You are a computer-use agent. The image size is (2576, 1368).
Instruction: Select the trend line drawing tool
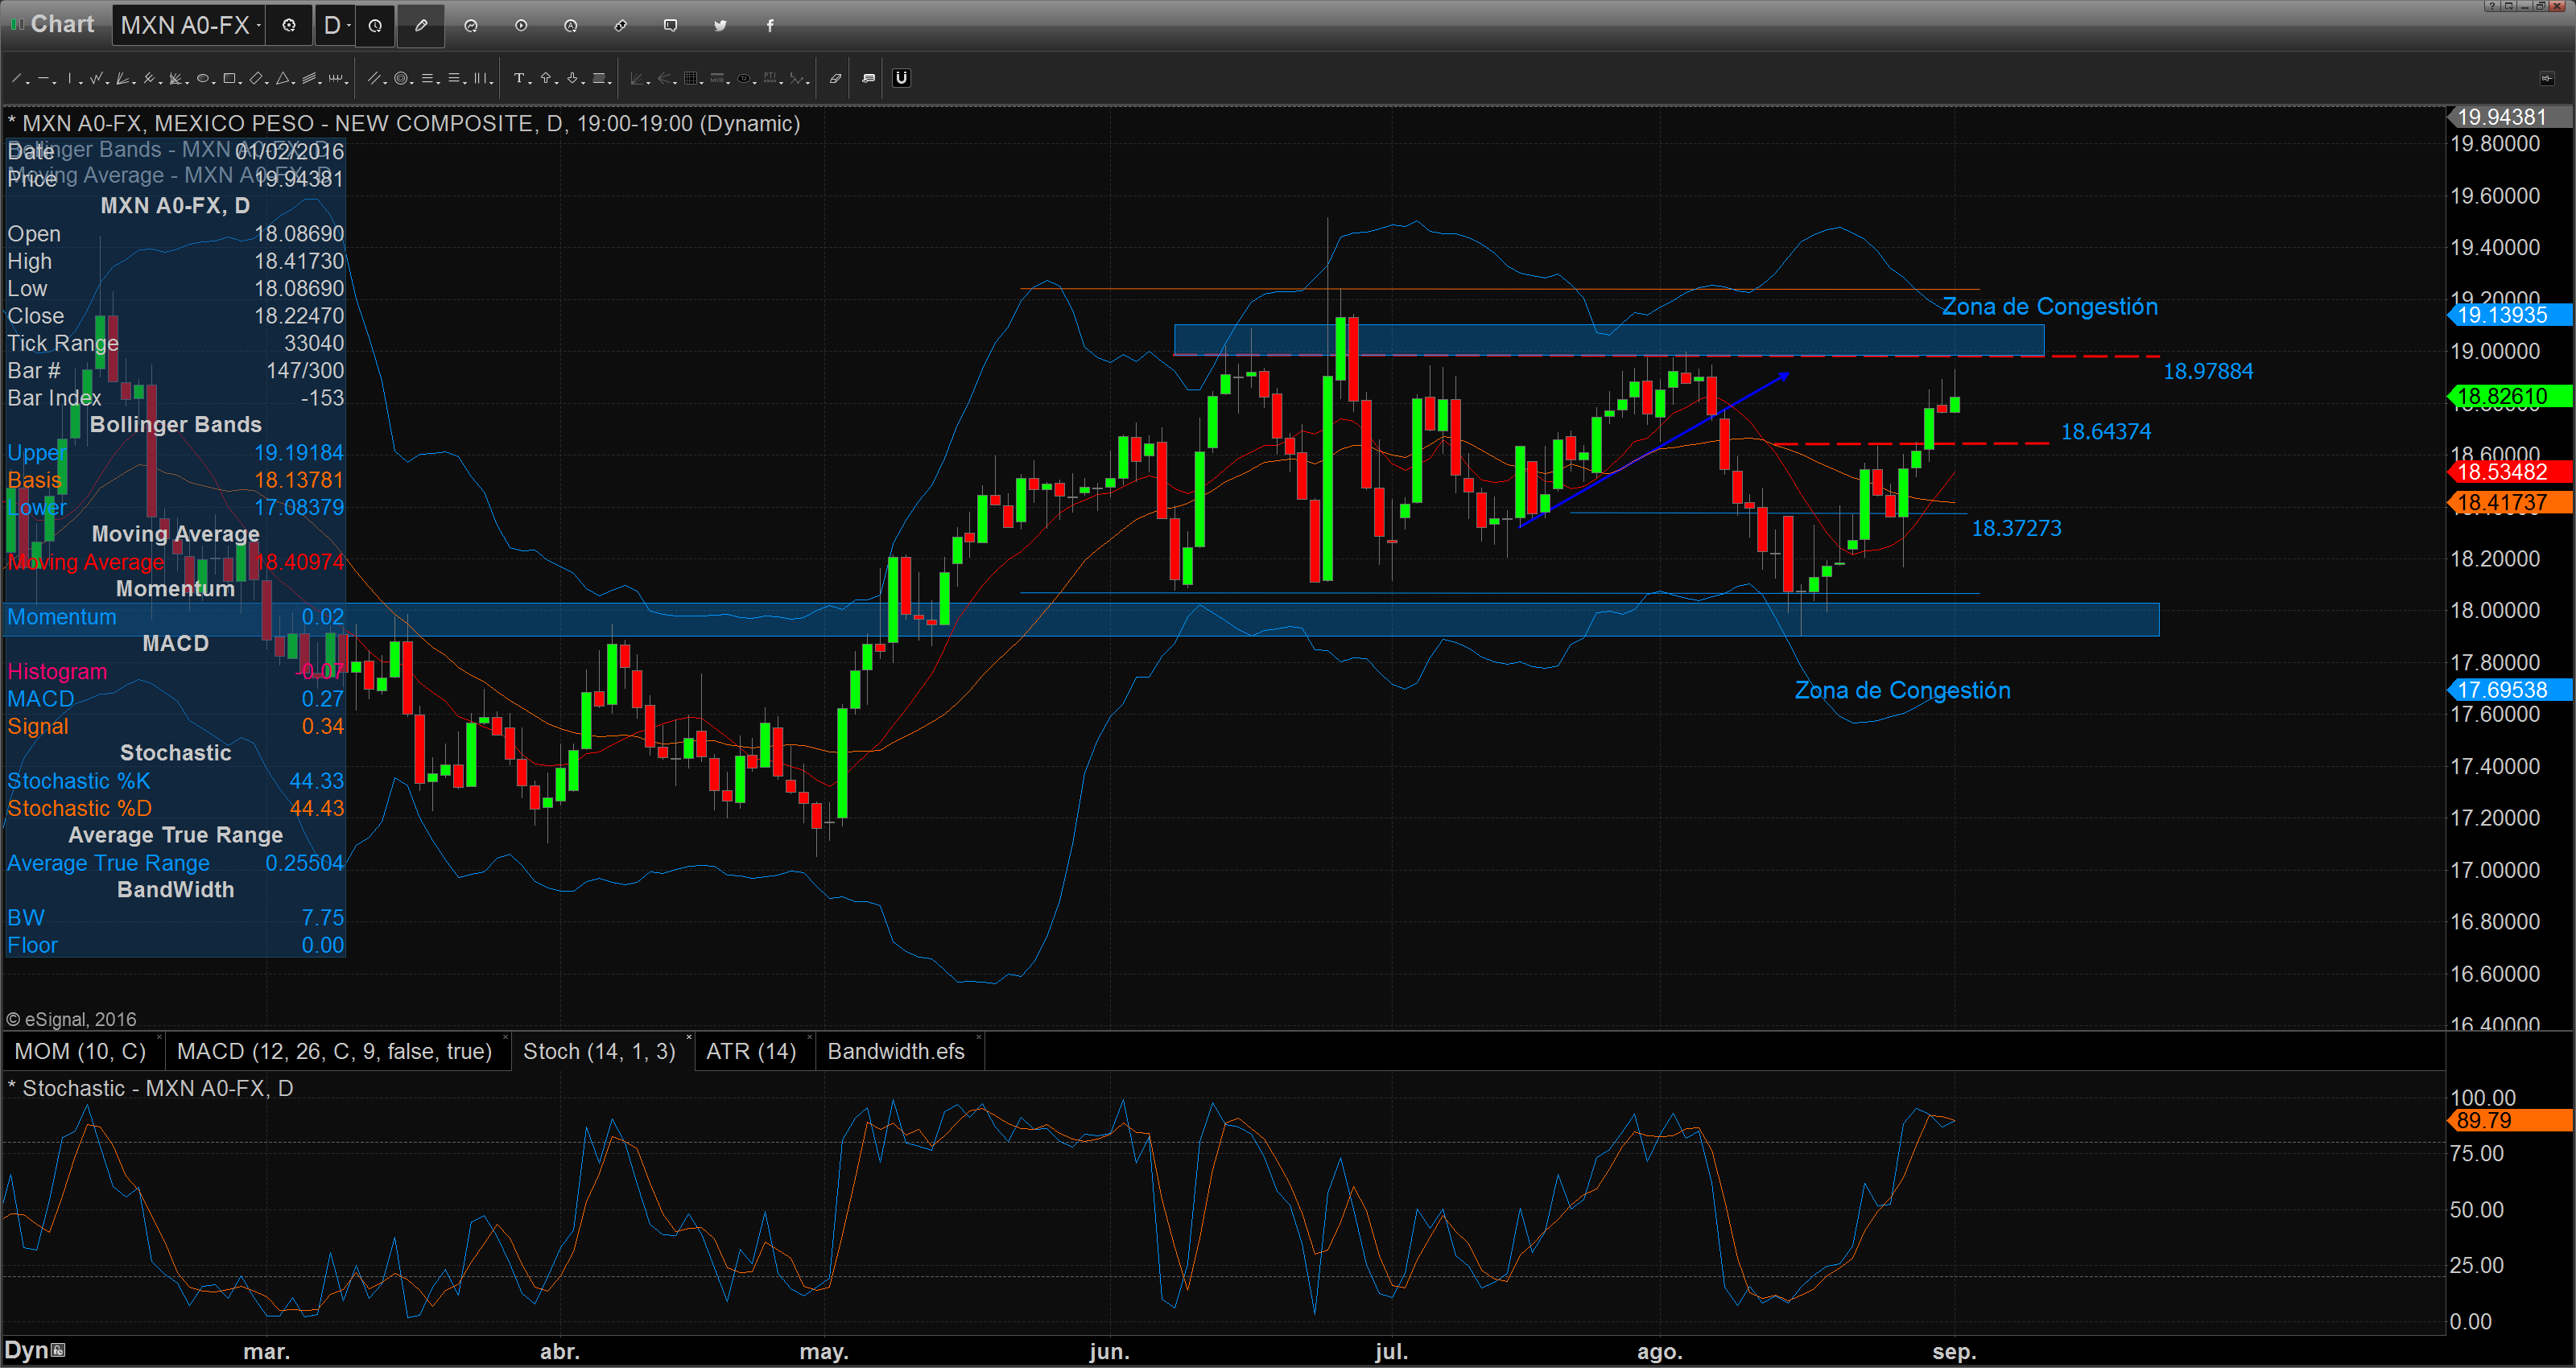(x=16, y=78)
